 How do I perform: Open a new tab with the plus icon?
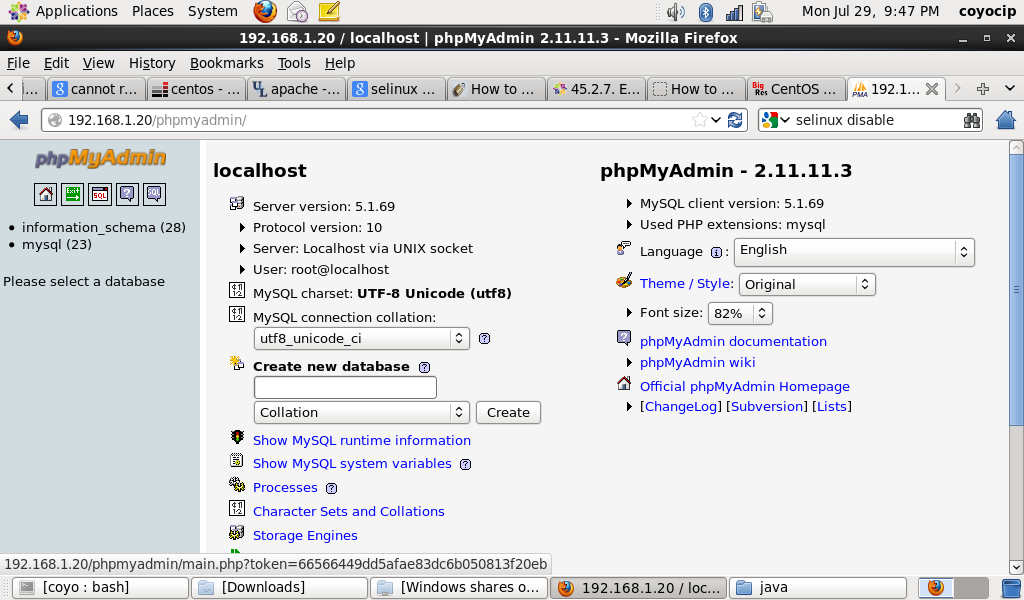pyautogui.click(x=983, y=89)
